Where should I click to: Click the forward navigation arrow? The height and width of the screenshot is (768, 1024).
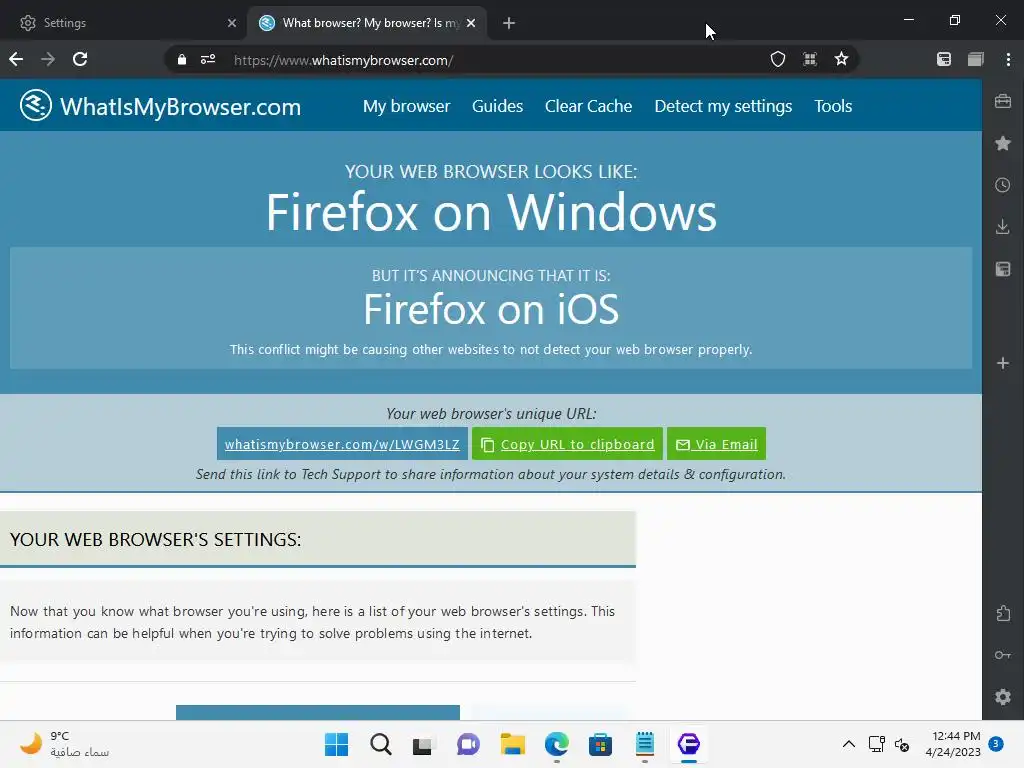coord(48,59)
